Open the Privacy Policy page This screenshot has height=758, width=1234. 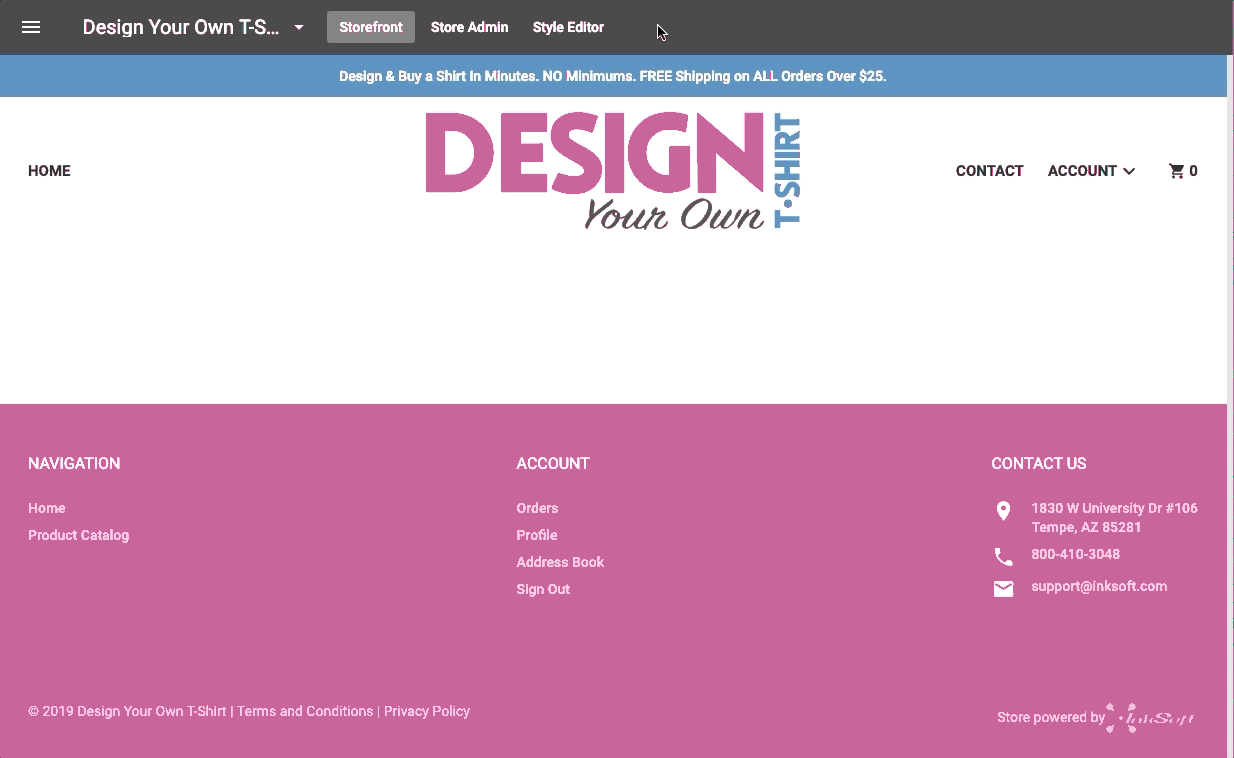tap(427, 711)
